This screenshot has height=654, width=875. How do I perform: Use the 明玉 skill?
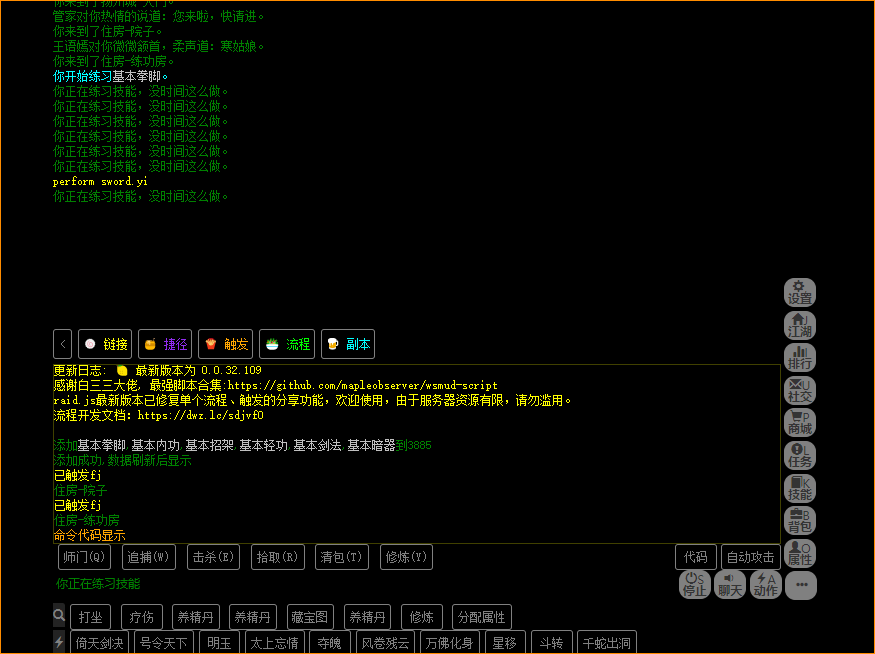pyautogui.click(x=219, y=643)
